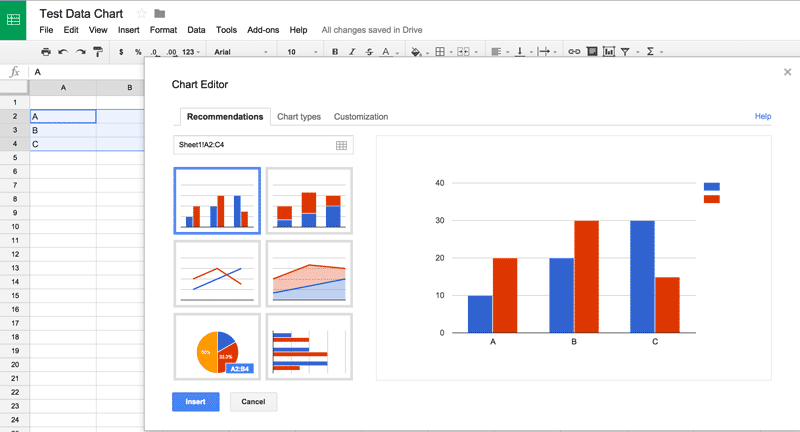Increase decimal places

click(171, 52)
